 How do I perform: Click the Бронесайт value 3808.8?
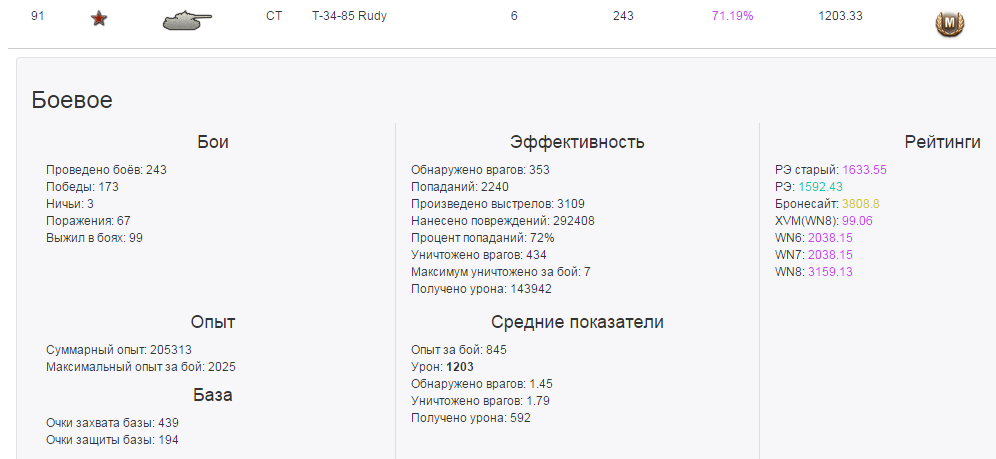click(x=861, y=204)
